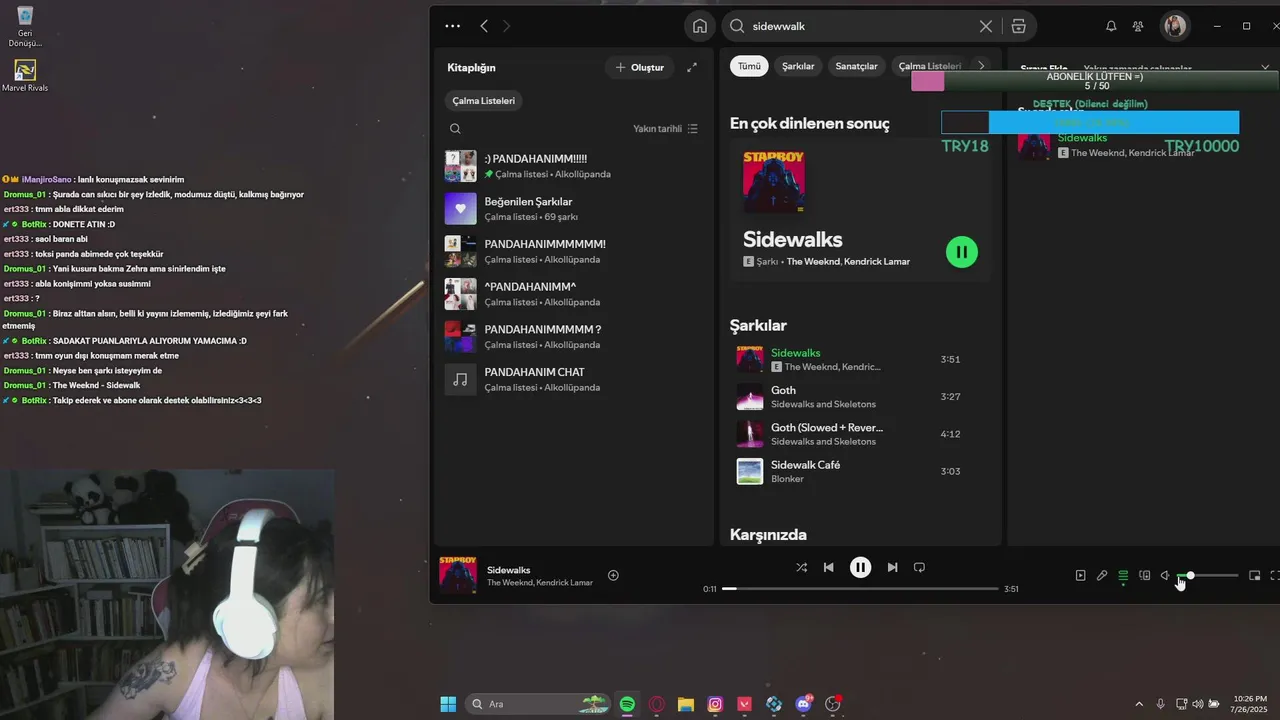Click the Oluştur create button
Viewport: 1280px width, 720px height.
pyautogui.click(x=639, y=67)
